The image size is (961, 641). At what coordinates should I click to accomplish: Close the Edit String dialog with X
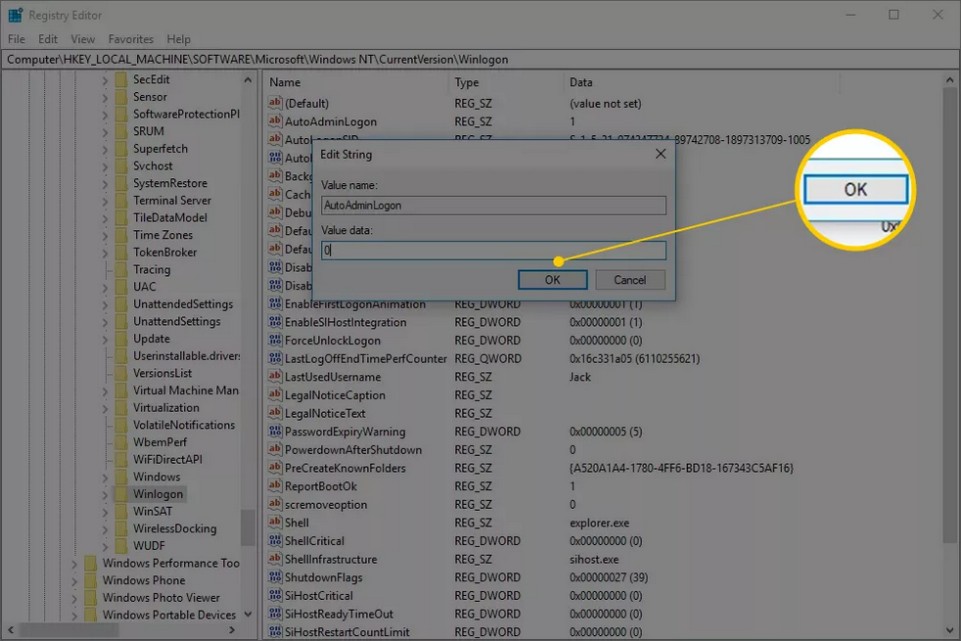pos(660,154)
